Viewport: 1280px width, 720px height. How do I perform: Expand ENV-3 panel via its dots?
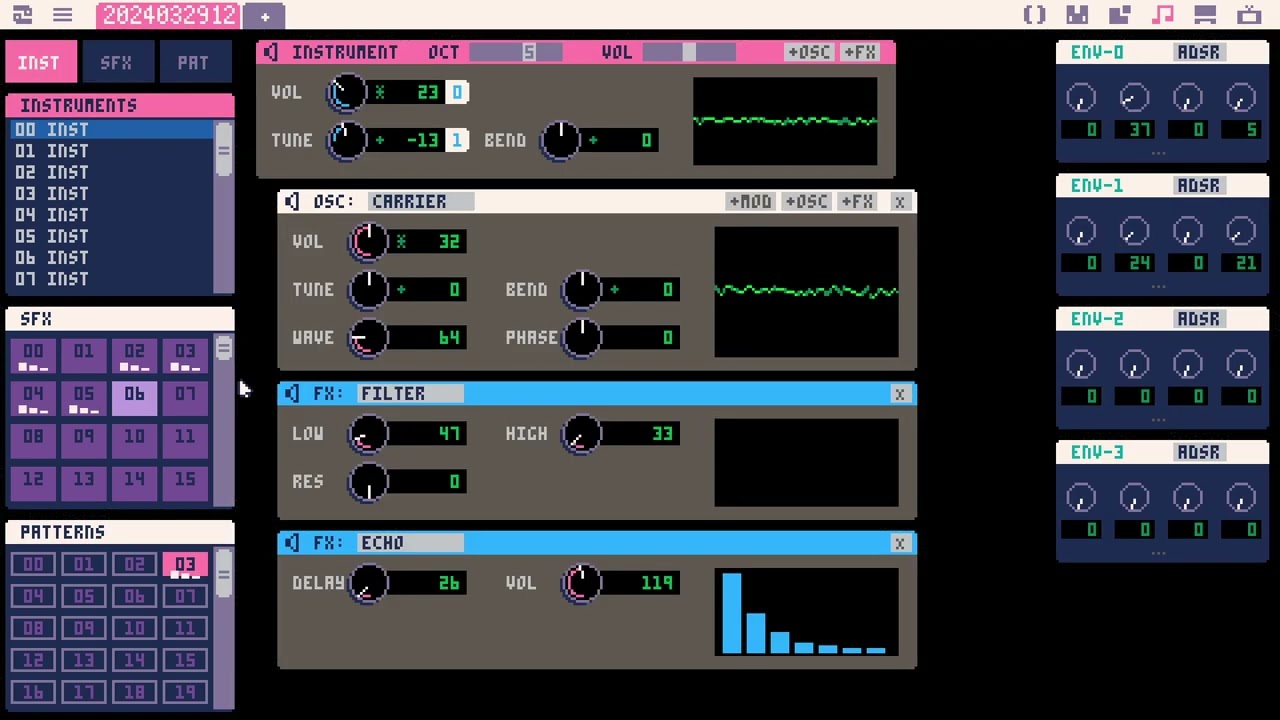(1158, 552)
